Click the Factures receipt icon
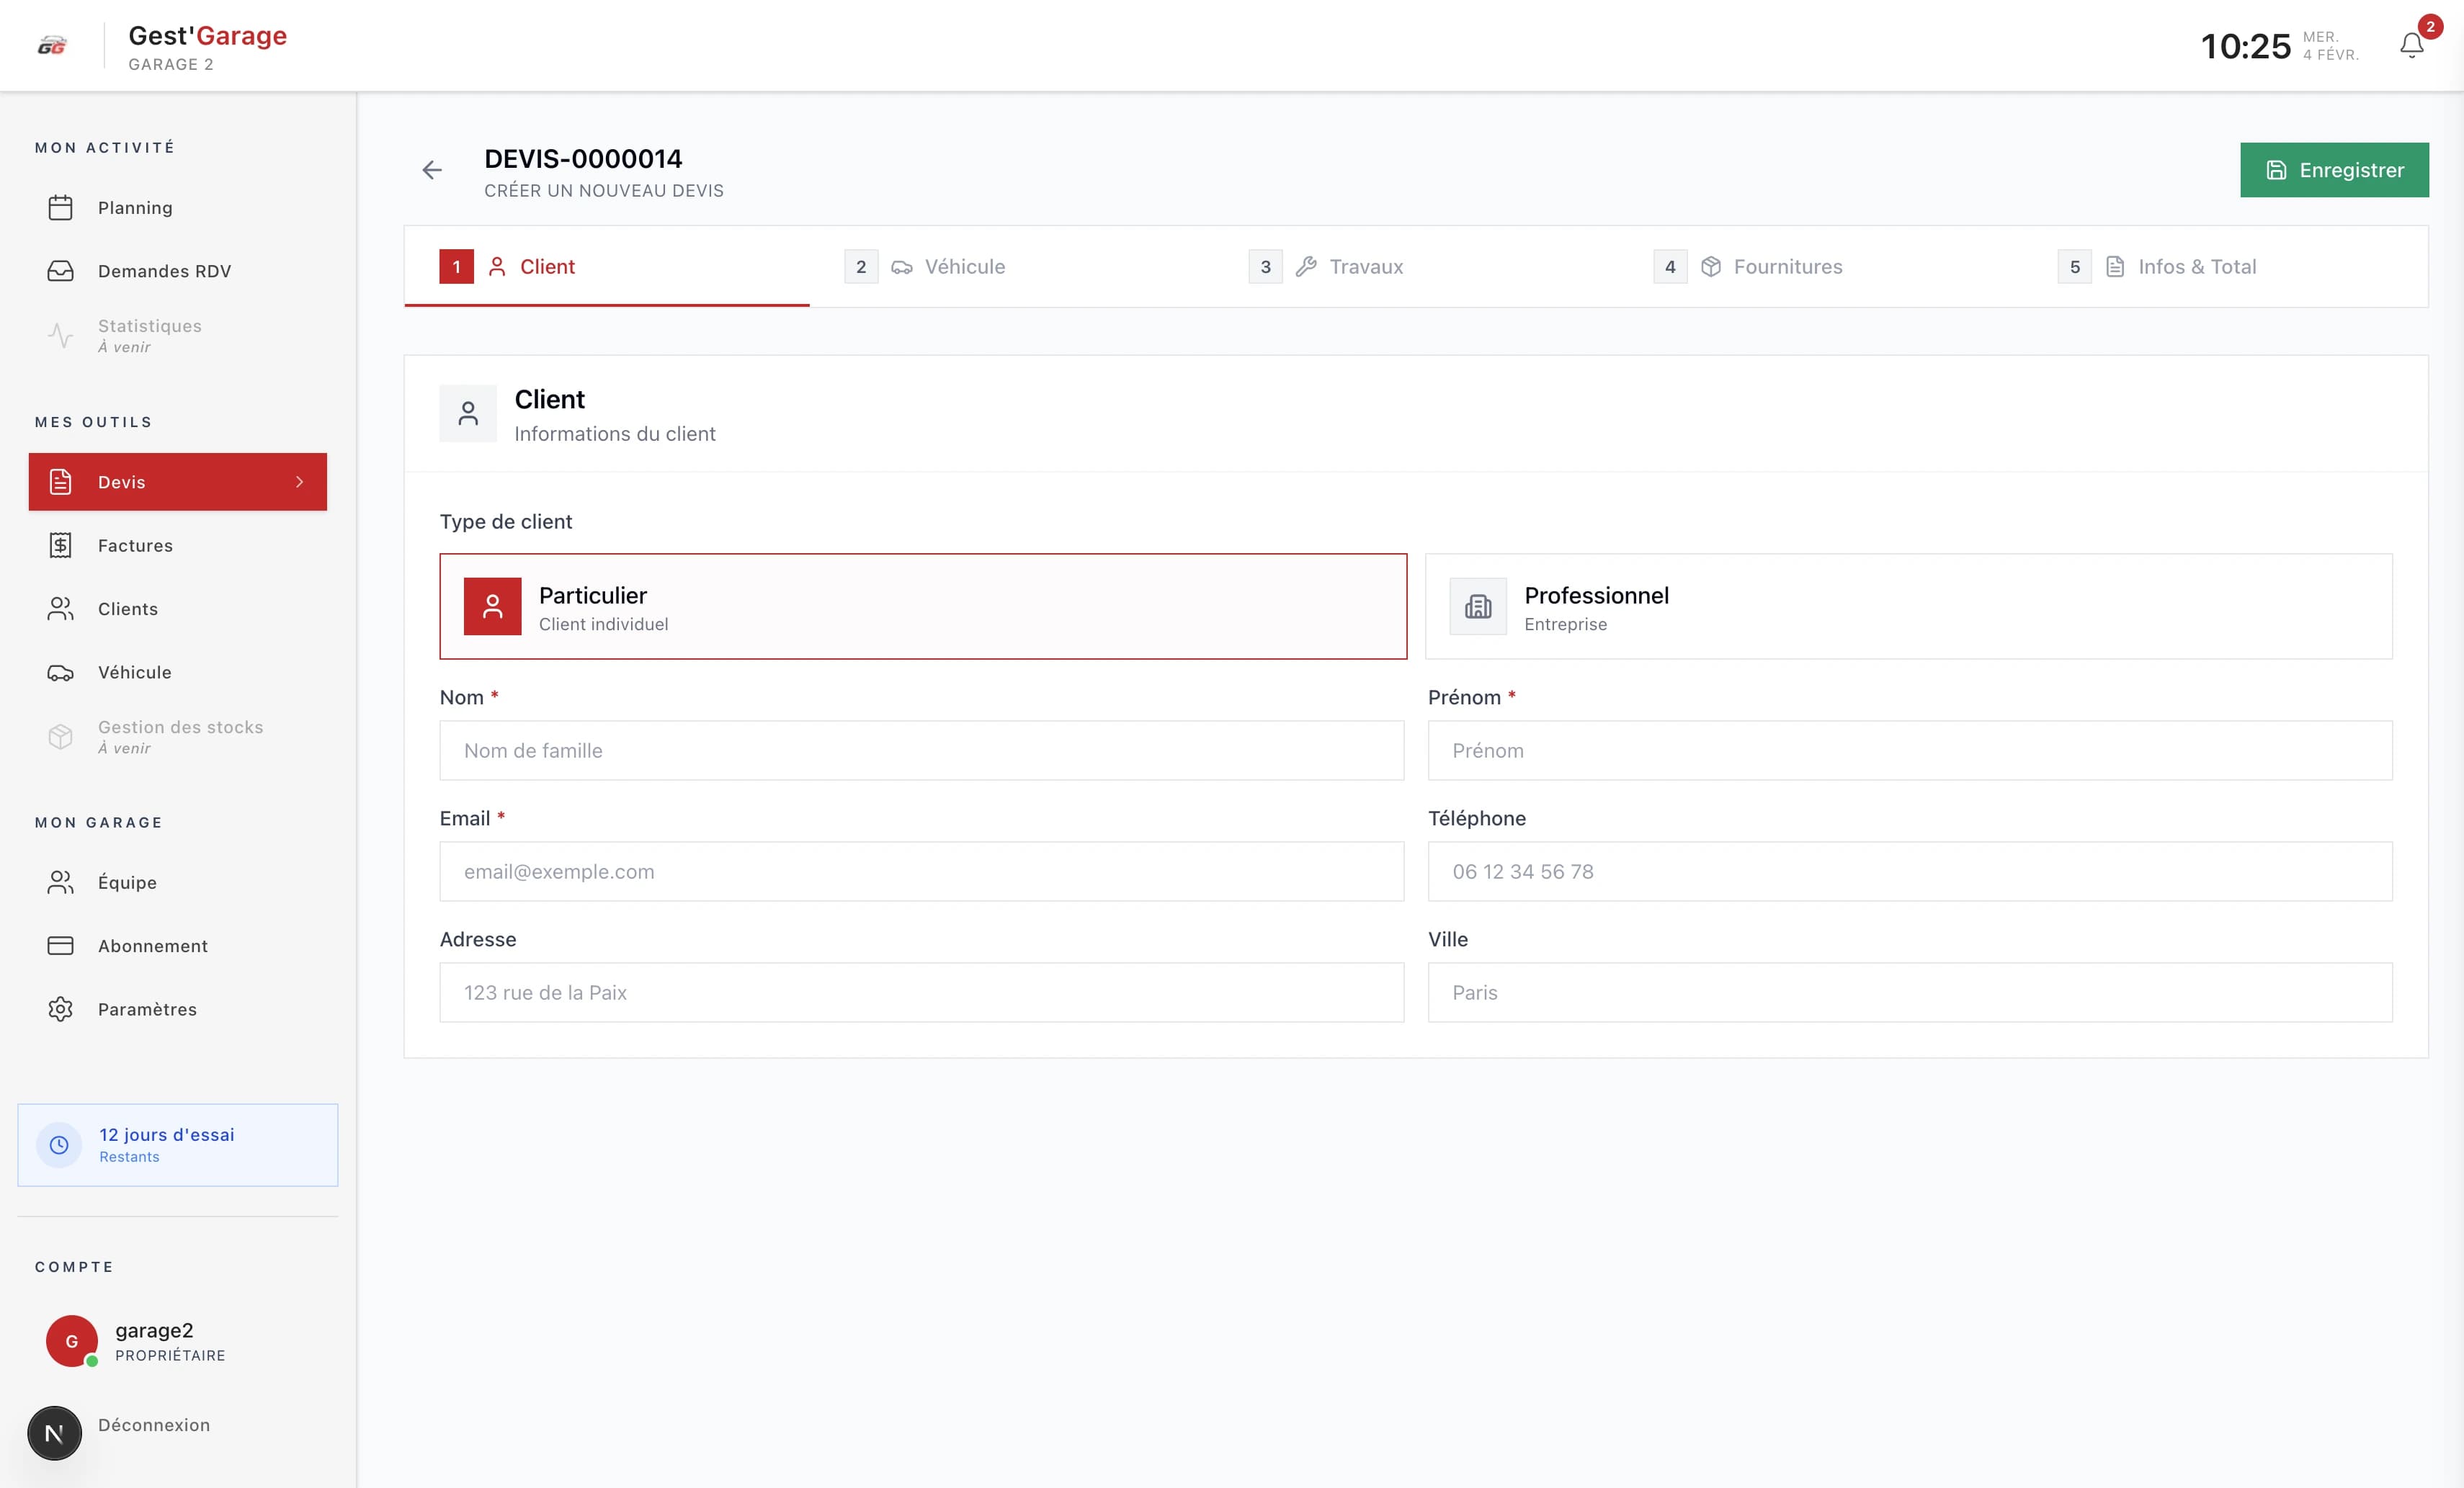Viewport: 2464px width, 1488px height. (60, 545)
